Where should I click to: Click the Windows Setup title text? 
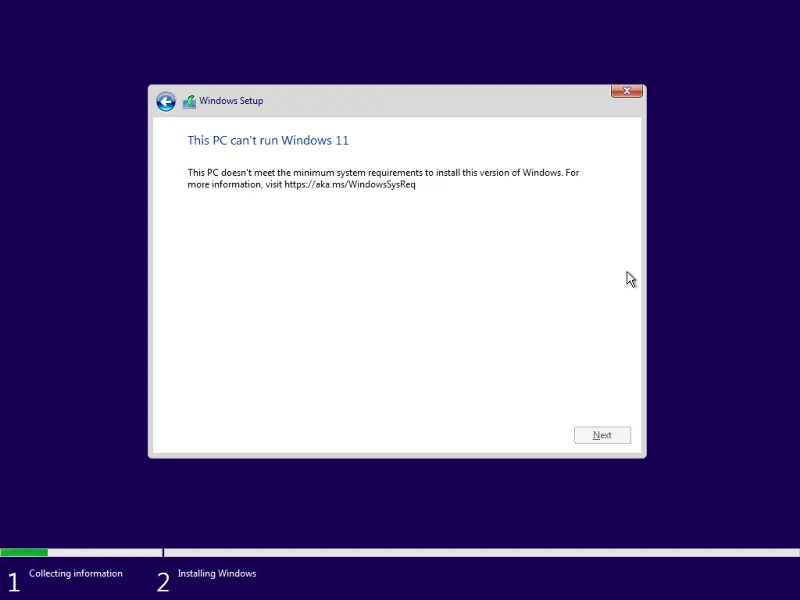point(232,101)
